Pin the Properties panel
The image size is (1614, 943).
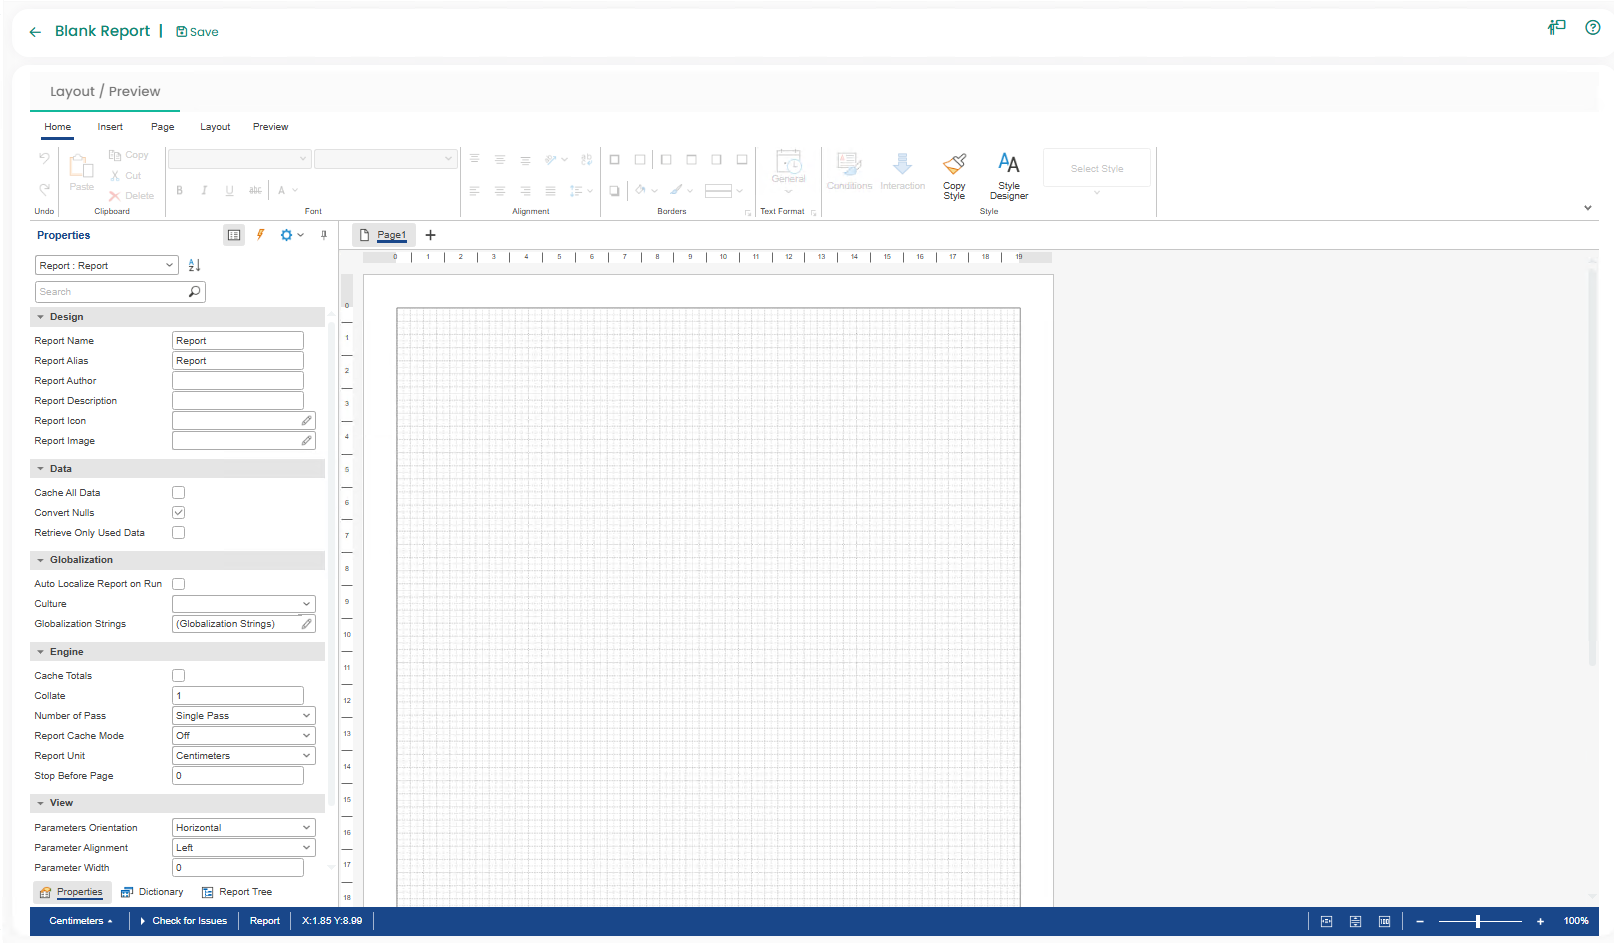click(324, 235)
